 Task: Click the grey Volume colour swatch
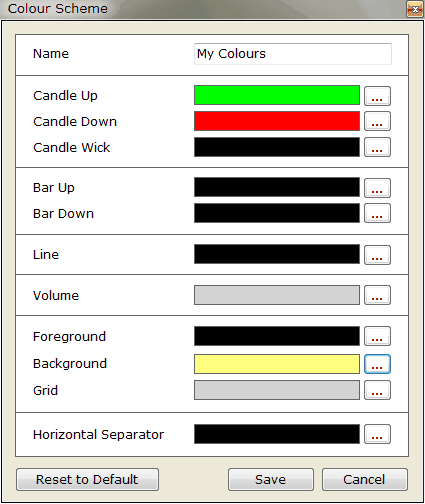(x=277, y=295)
